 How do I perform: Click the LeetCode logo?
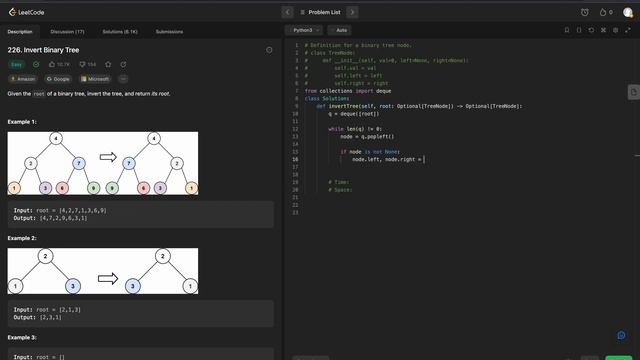[26, 12]
